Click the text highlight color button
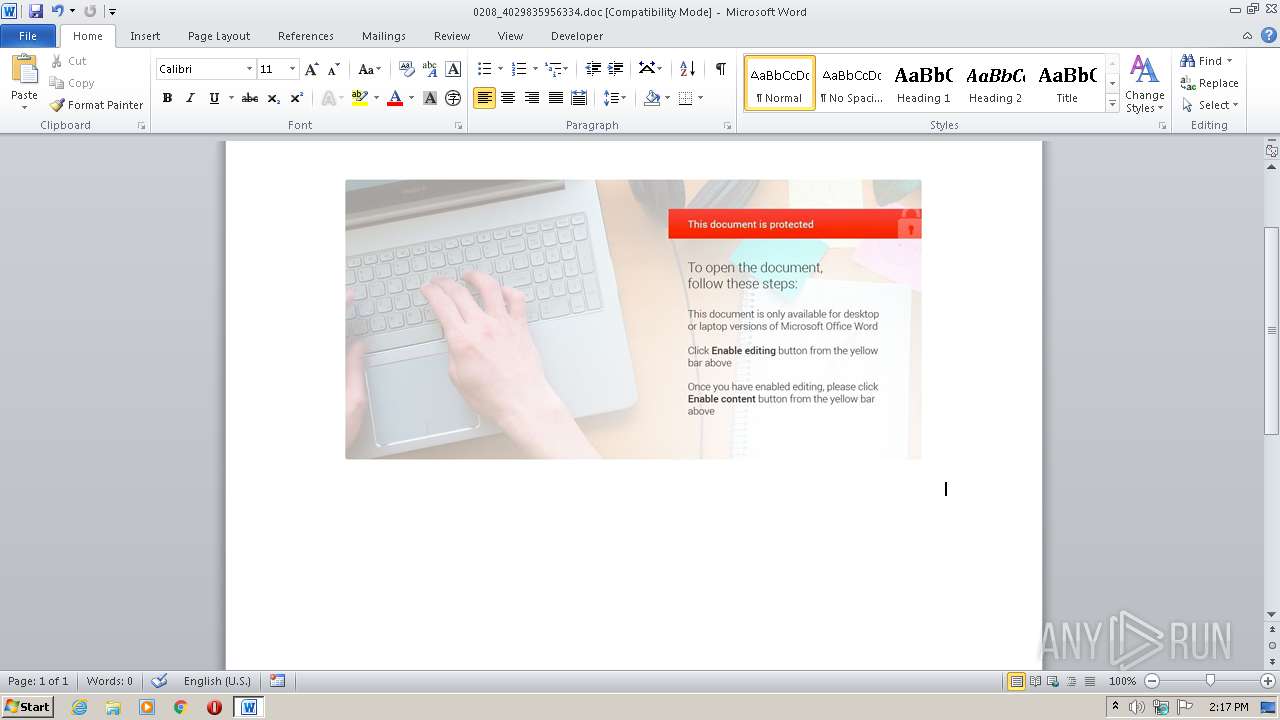1280x720 pixels. pos(360,98)
